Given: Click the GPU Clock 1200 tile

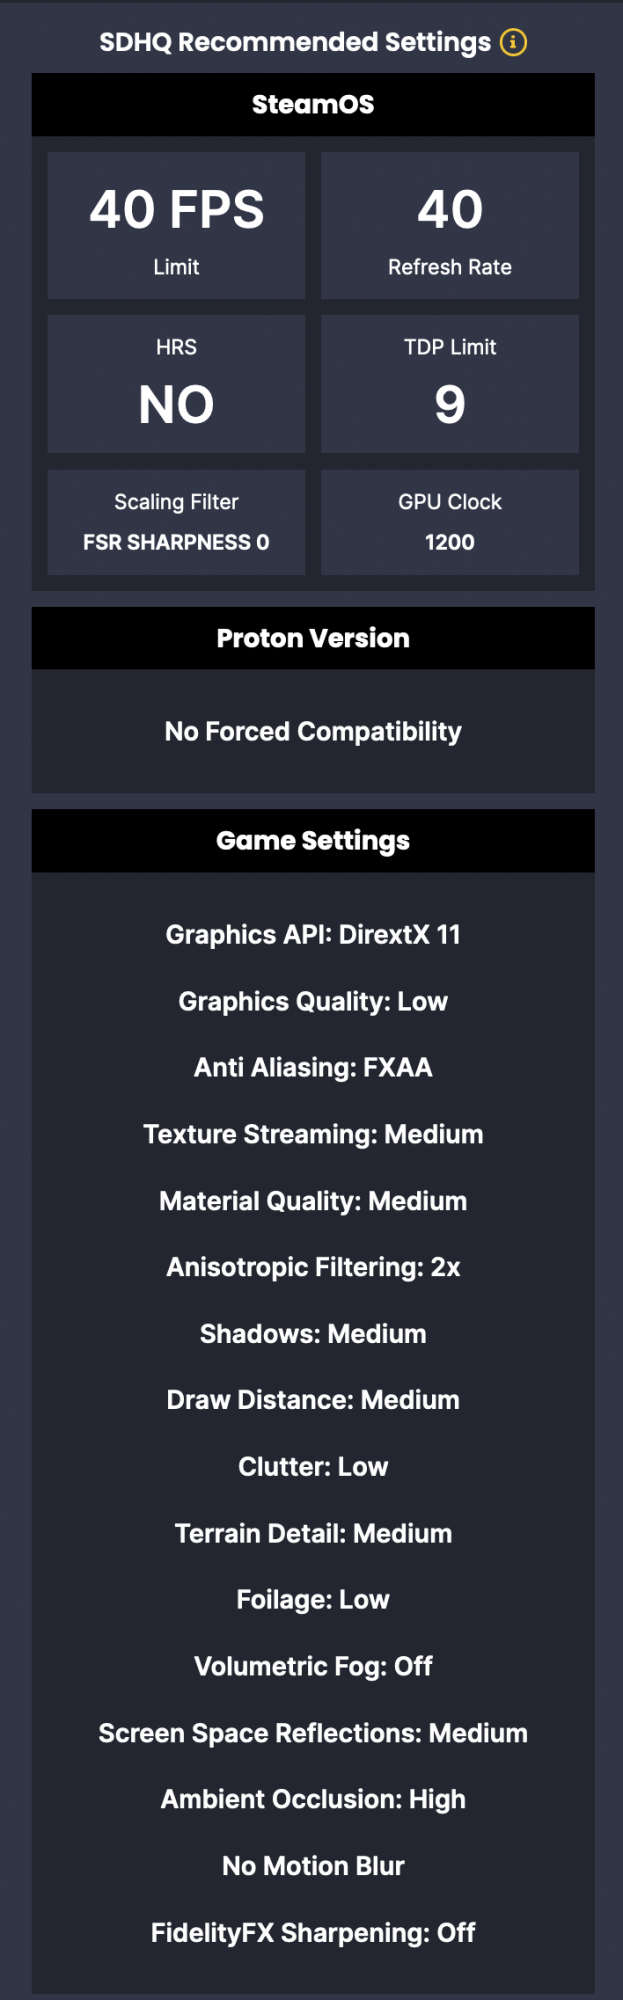Looking at the screenshot, I should pyautogui.click(x=450, y=522).
